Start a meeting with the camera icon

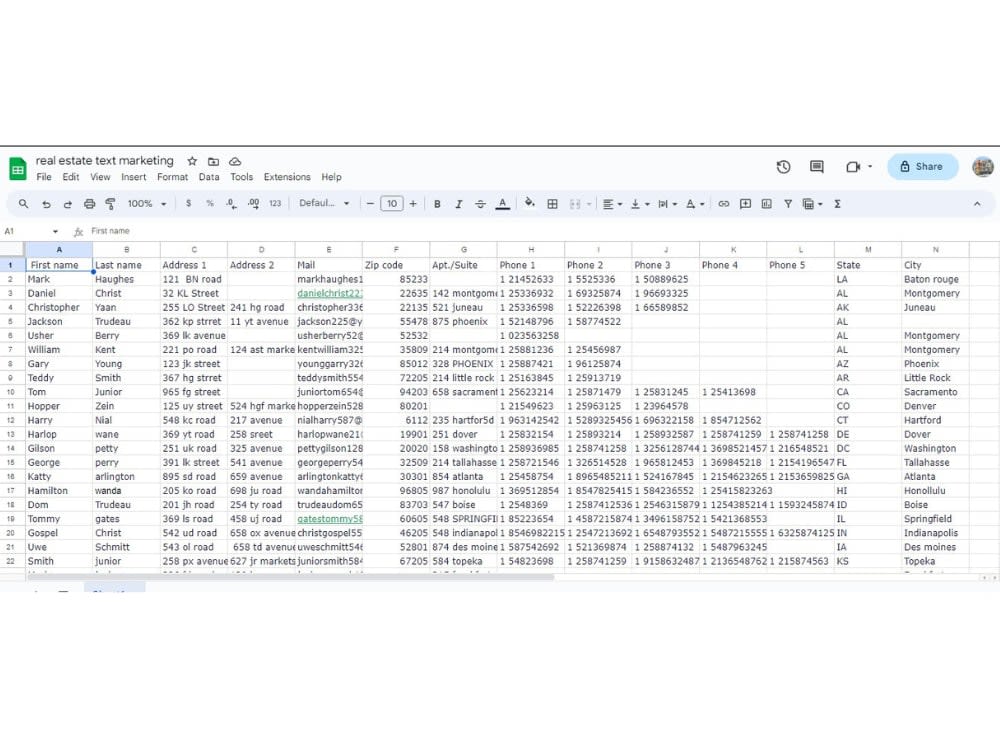[853, 166]
